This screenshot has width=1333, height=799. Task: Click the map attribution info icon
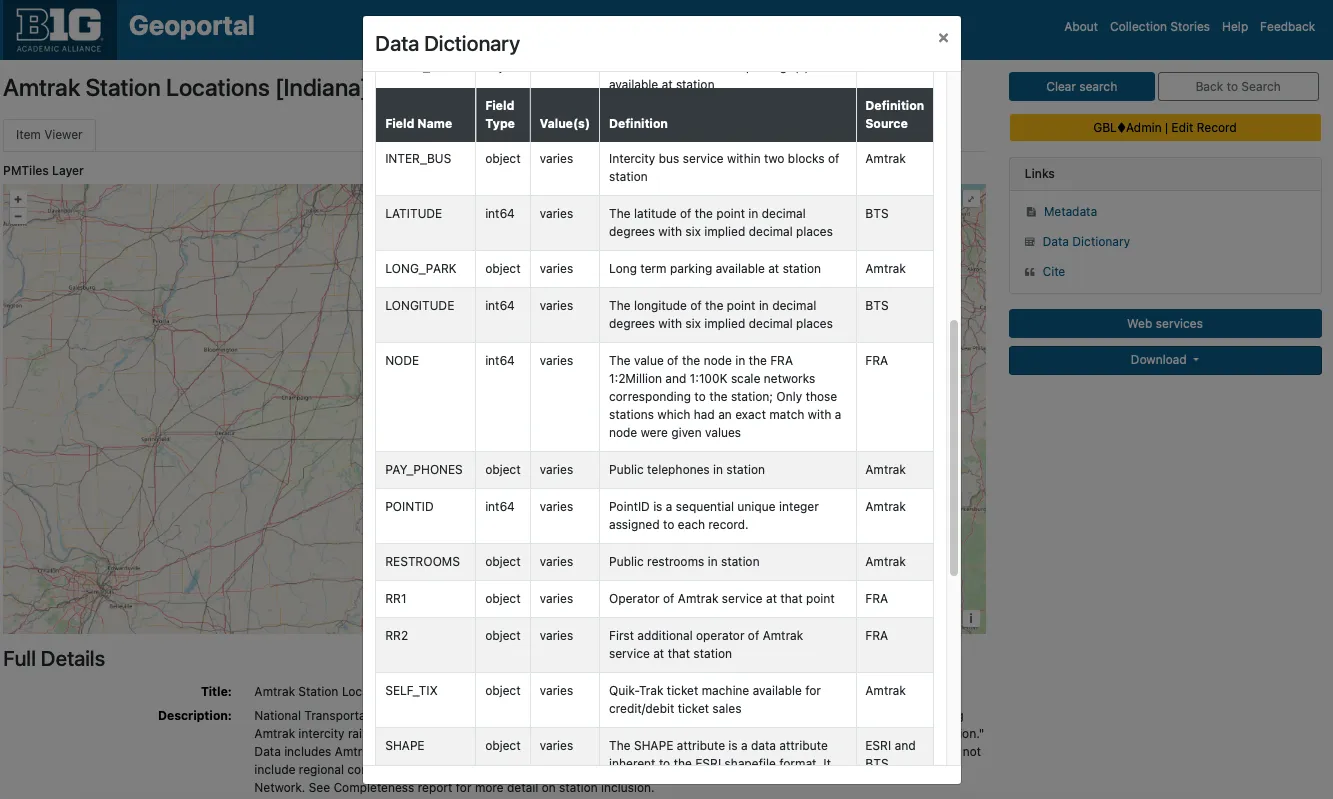coord(970,619)
